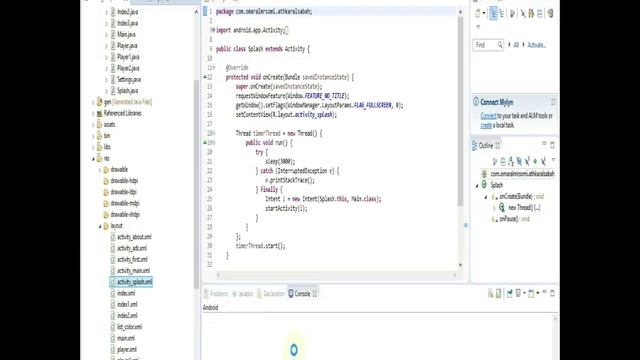Click Collapse All in Outline toolbar

click(503, 162)
